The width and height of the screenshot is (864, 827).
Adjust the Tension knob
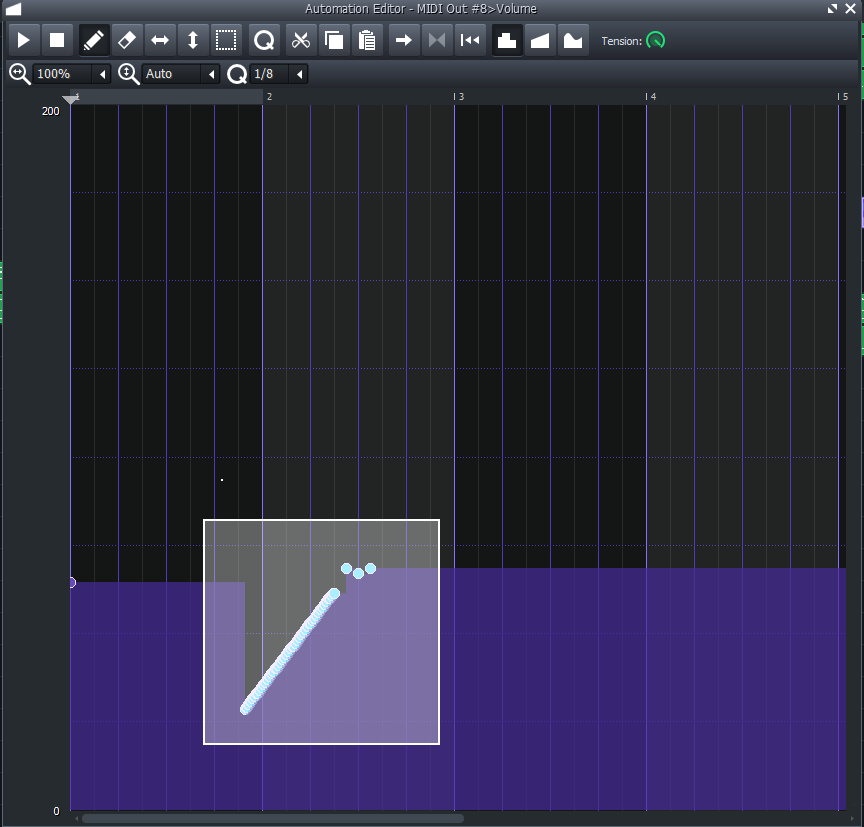[656, 40]
